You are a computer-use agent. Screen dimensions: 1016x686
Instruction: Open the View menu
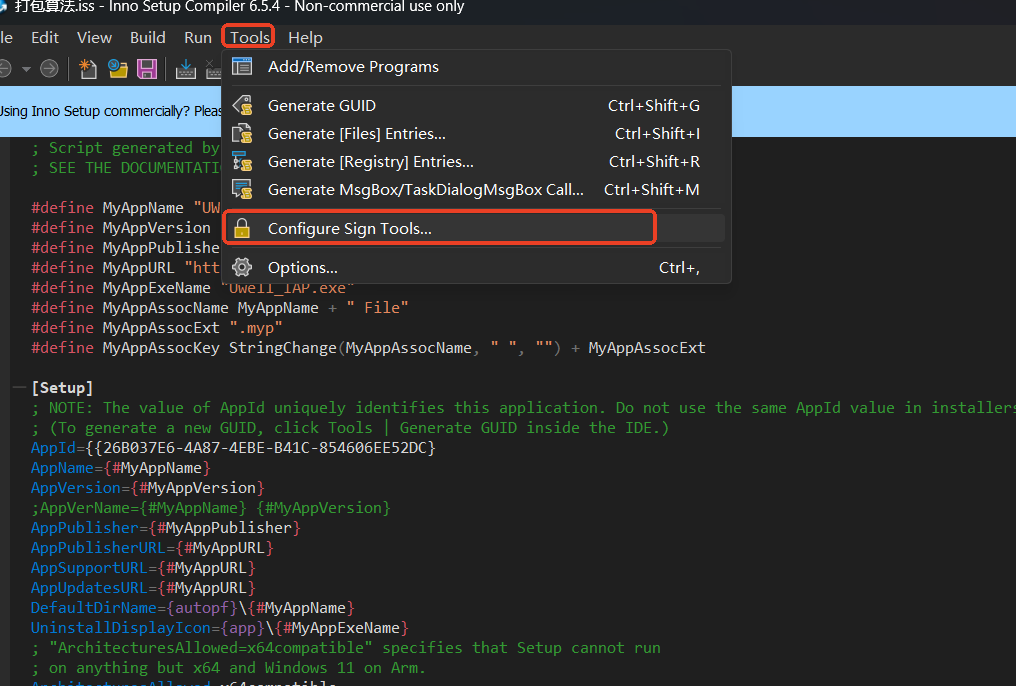(94, 38)
